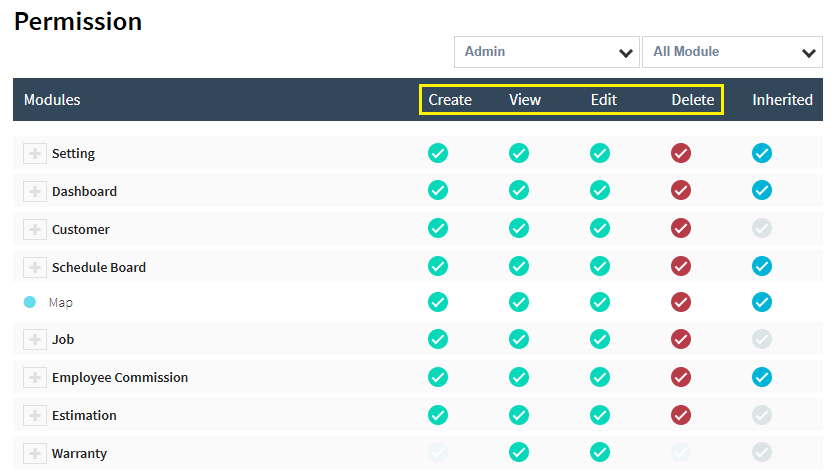Open the All Module filter dropdown
This screenshot has height=474, width=834.
pyautogui.click(x=732, y=52)
